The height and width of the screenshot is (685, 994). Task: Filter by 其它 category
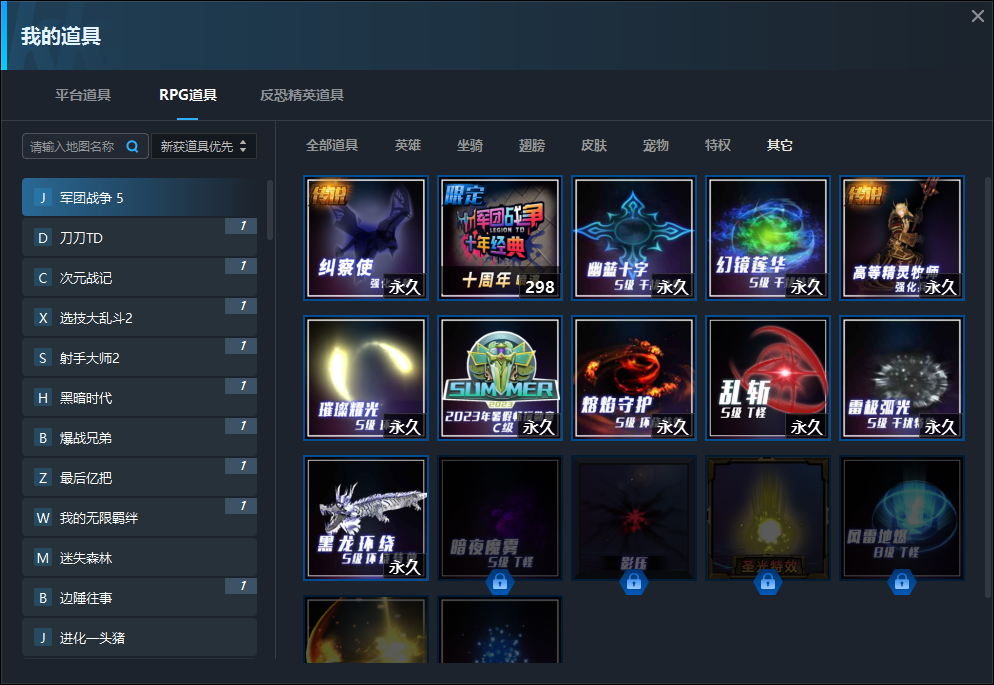(x=780, y=145)
